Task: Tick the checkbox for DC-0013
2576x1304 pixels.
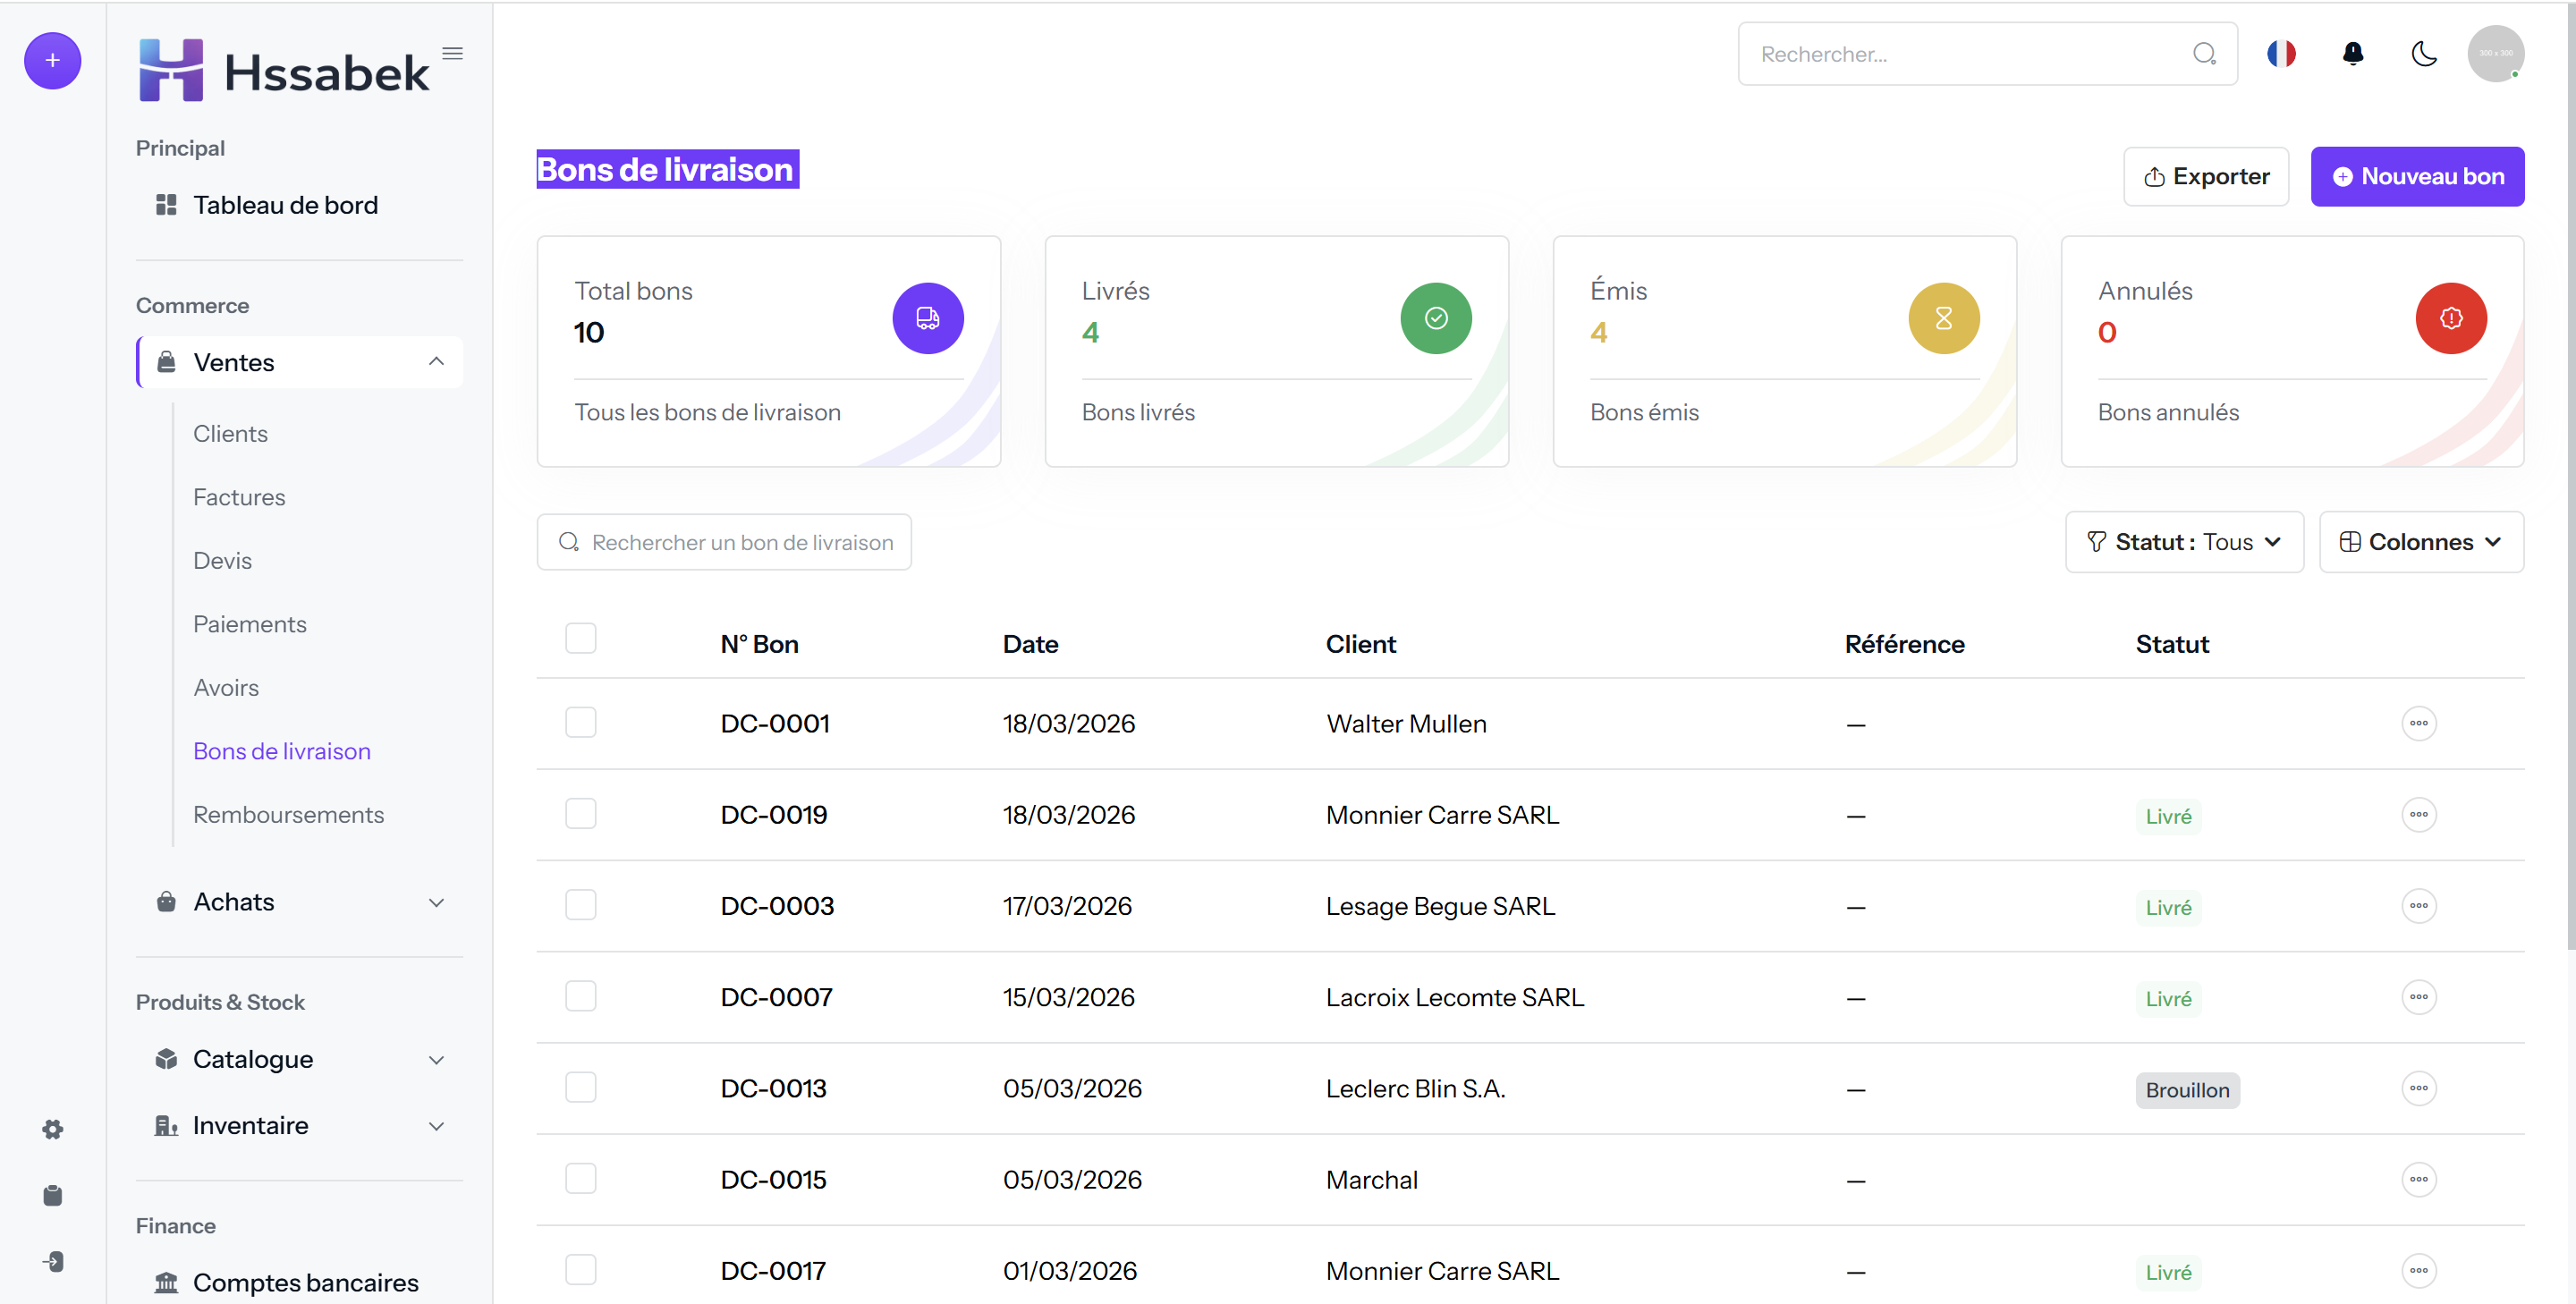Action: click(x=580, y=1087)
